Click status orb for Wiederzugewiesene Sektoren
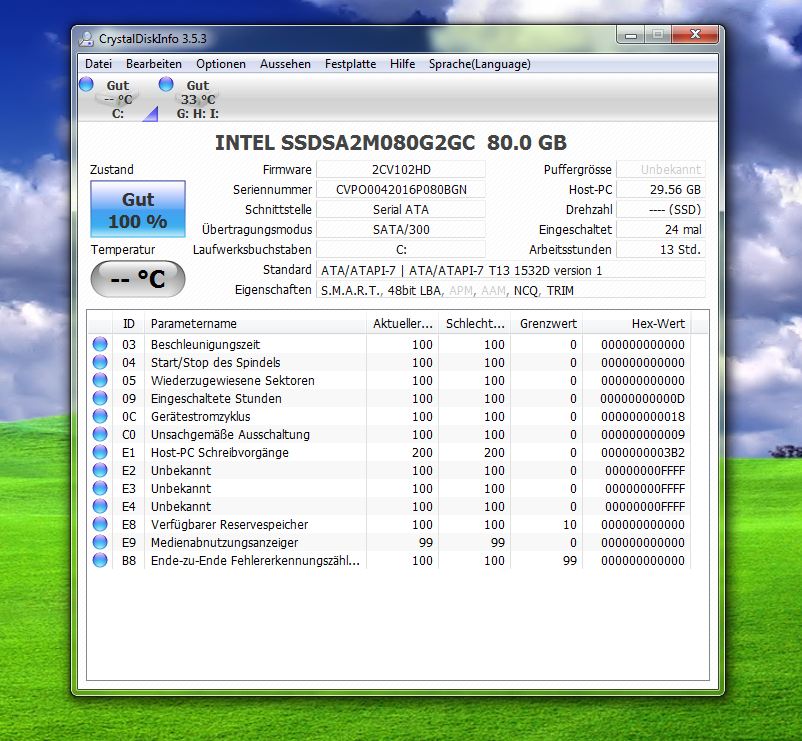Viewport: 802px width, 741px height. coord(100,380)
